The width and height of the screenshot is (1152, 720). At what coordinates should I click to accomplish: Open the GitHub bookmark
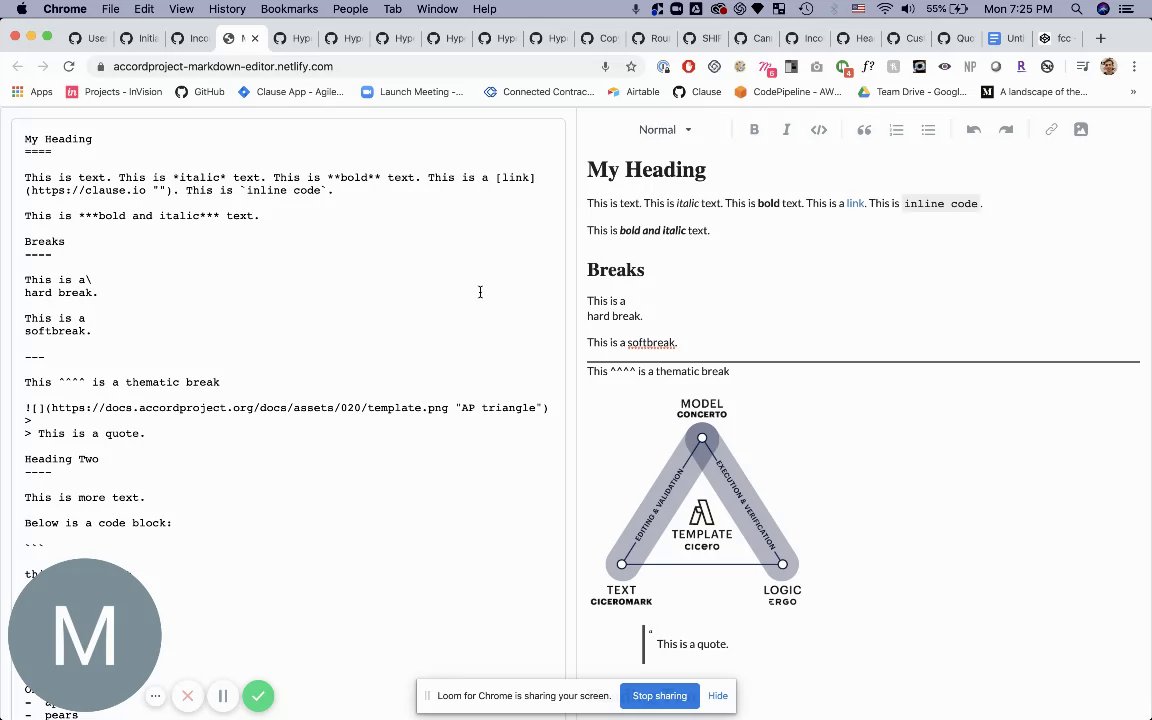200,92
